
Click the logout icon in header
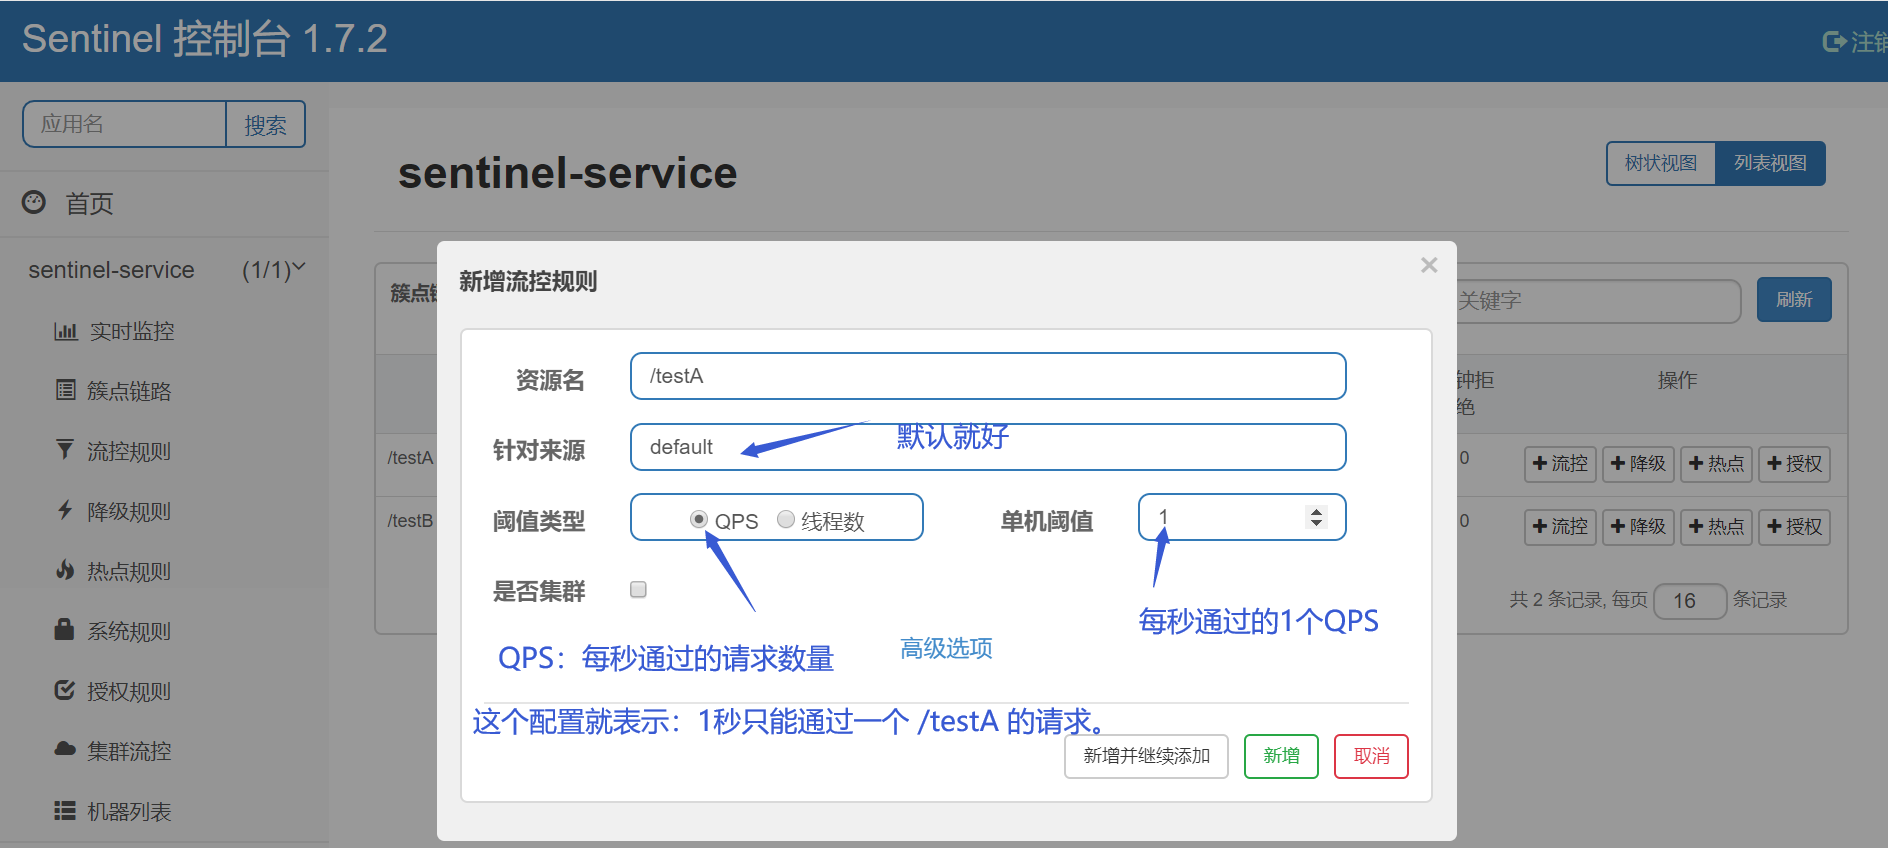pos(1834,41)
